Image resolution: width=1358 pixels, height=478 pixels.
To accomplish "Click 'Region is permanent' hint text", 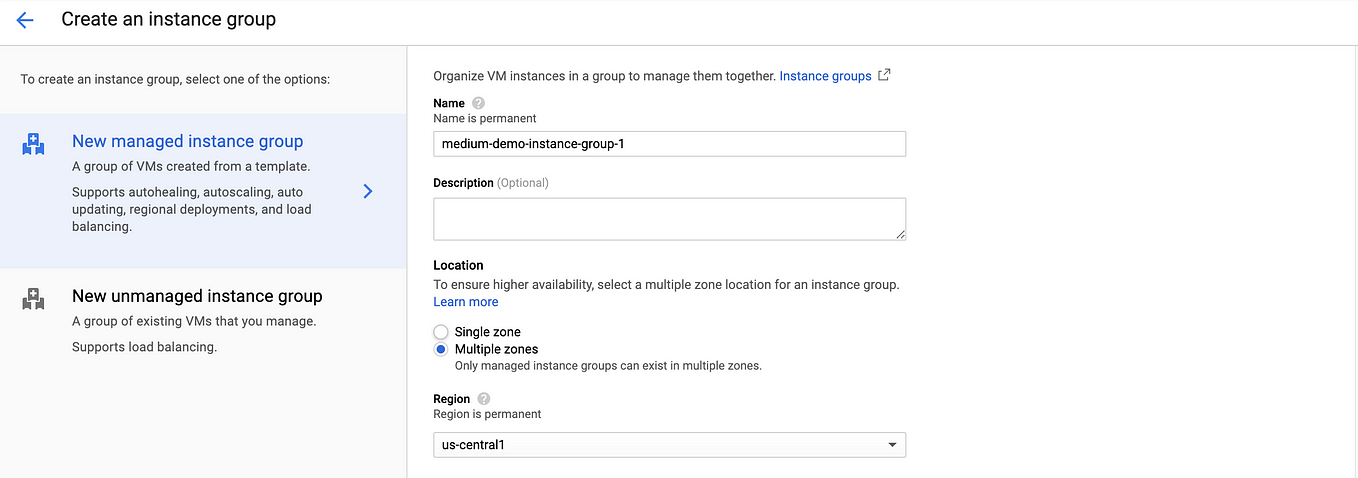I will (x=487, y=414).
